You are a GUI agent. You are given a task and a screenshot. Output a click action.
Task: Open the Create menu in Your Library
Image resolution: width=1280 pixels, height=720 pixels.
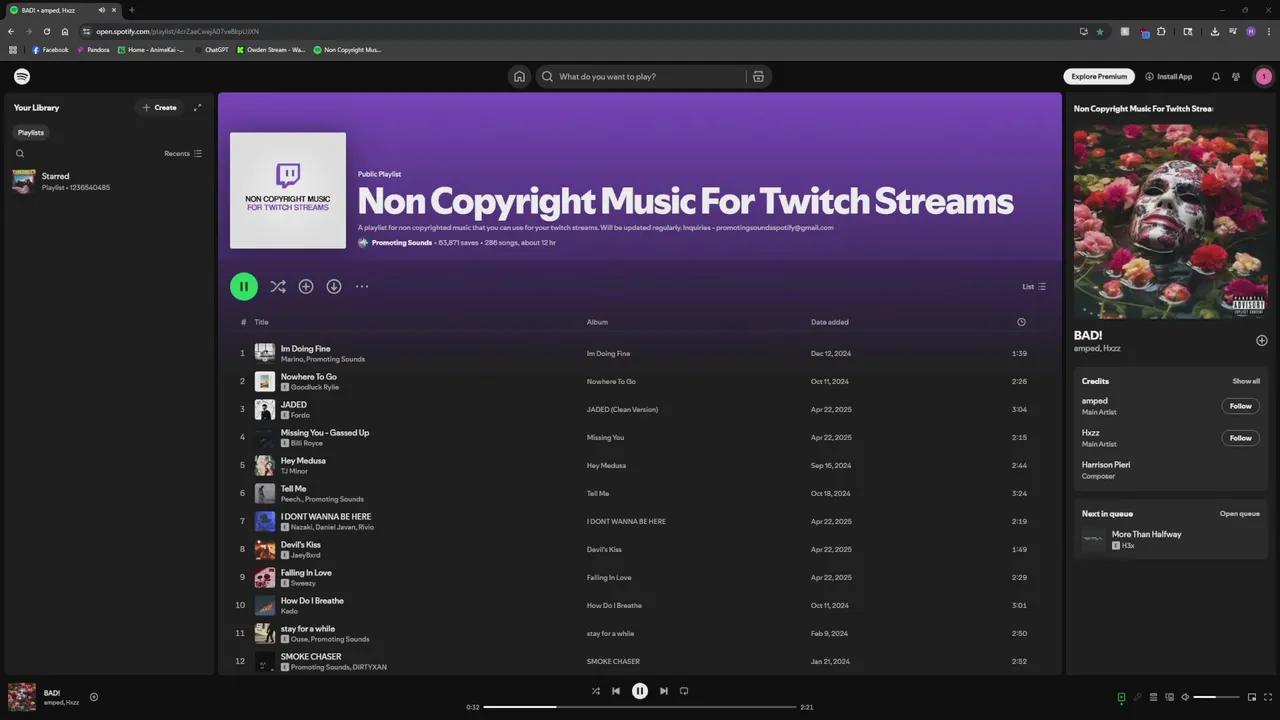pos(160,107)
